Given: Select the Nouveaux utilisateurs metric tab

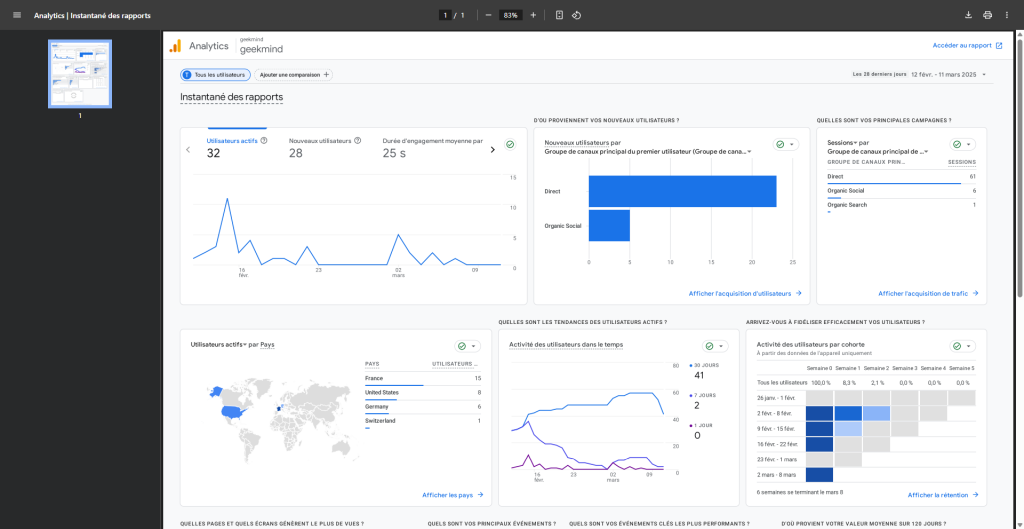Looking at the screenshot, I should point(325,147).
